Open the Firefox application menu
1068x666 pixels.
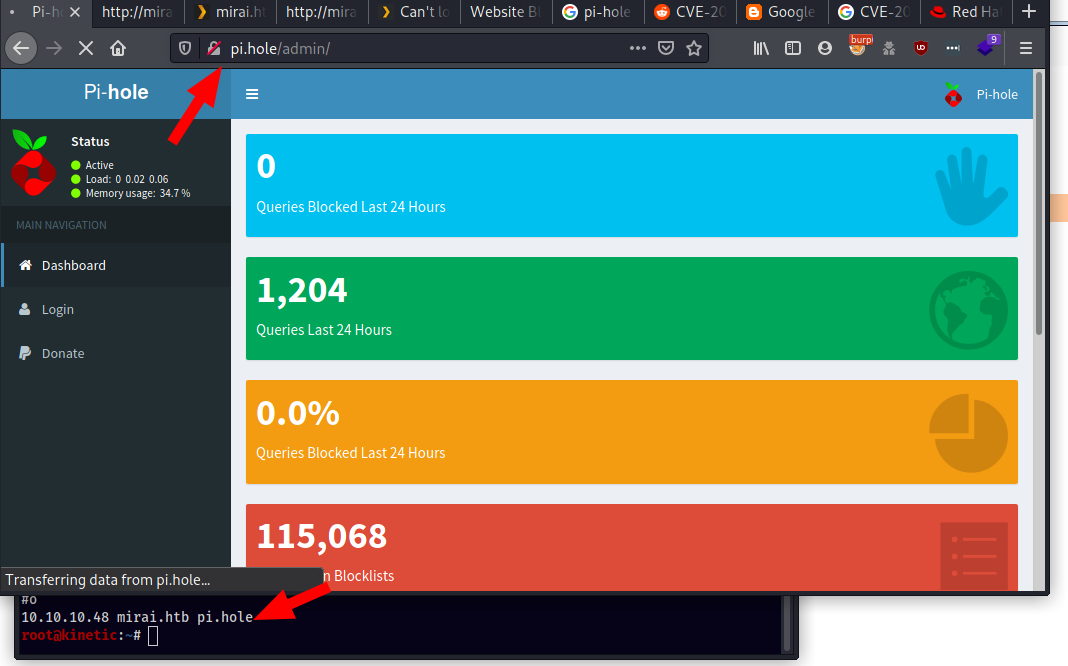tap(1025, 48)
